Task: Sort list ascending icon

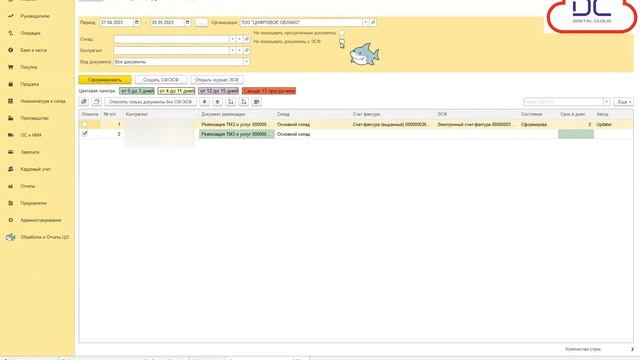Action: click(231, 102)
